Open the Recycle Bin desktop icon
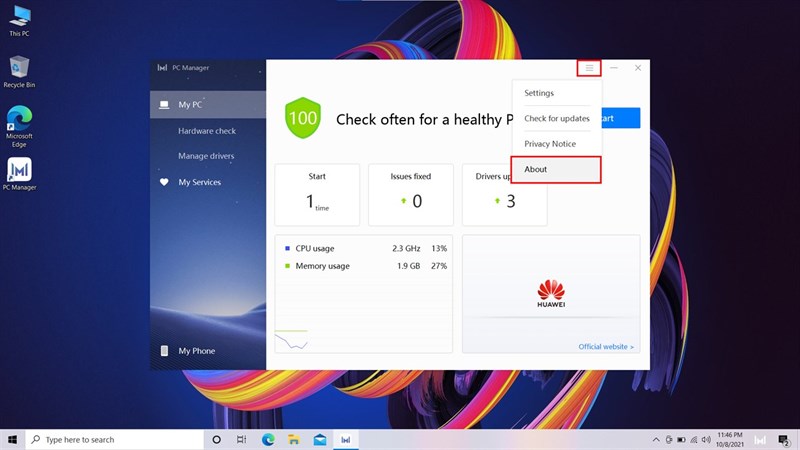Screen dimensions: 800x450 [x=19, y=71]
